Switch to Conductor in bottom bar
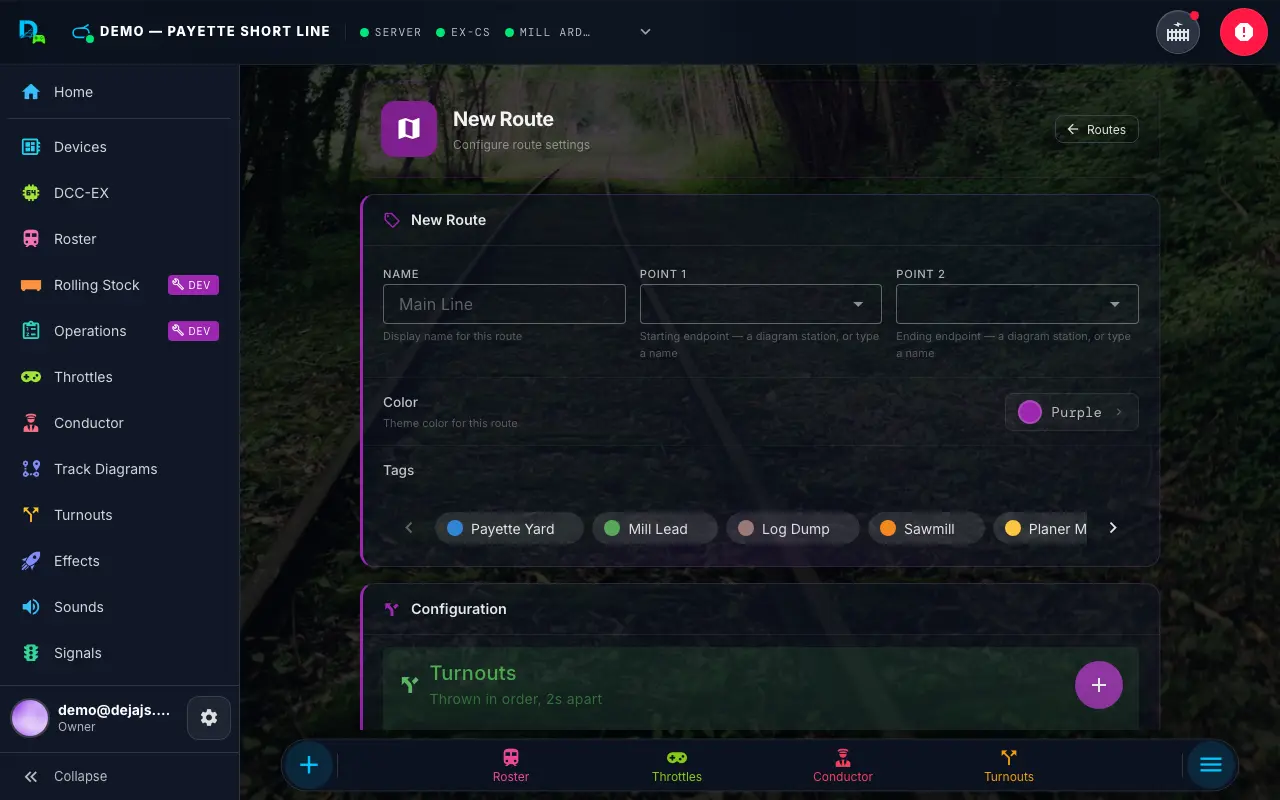 (843, 765)
